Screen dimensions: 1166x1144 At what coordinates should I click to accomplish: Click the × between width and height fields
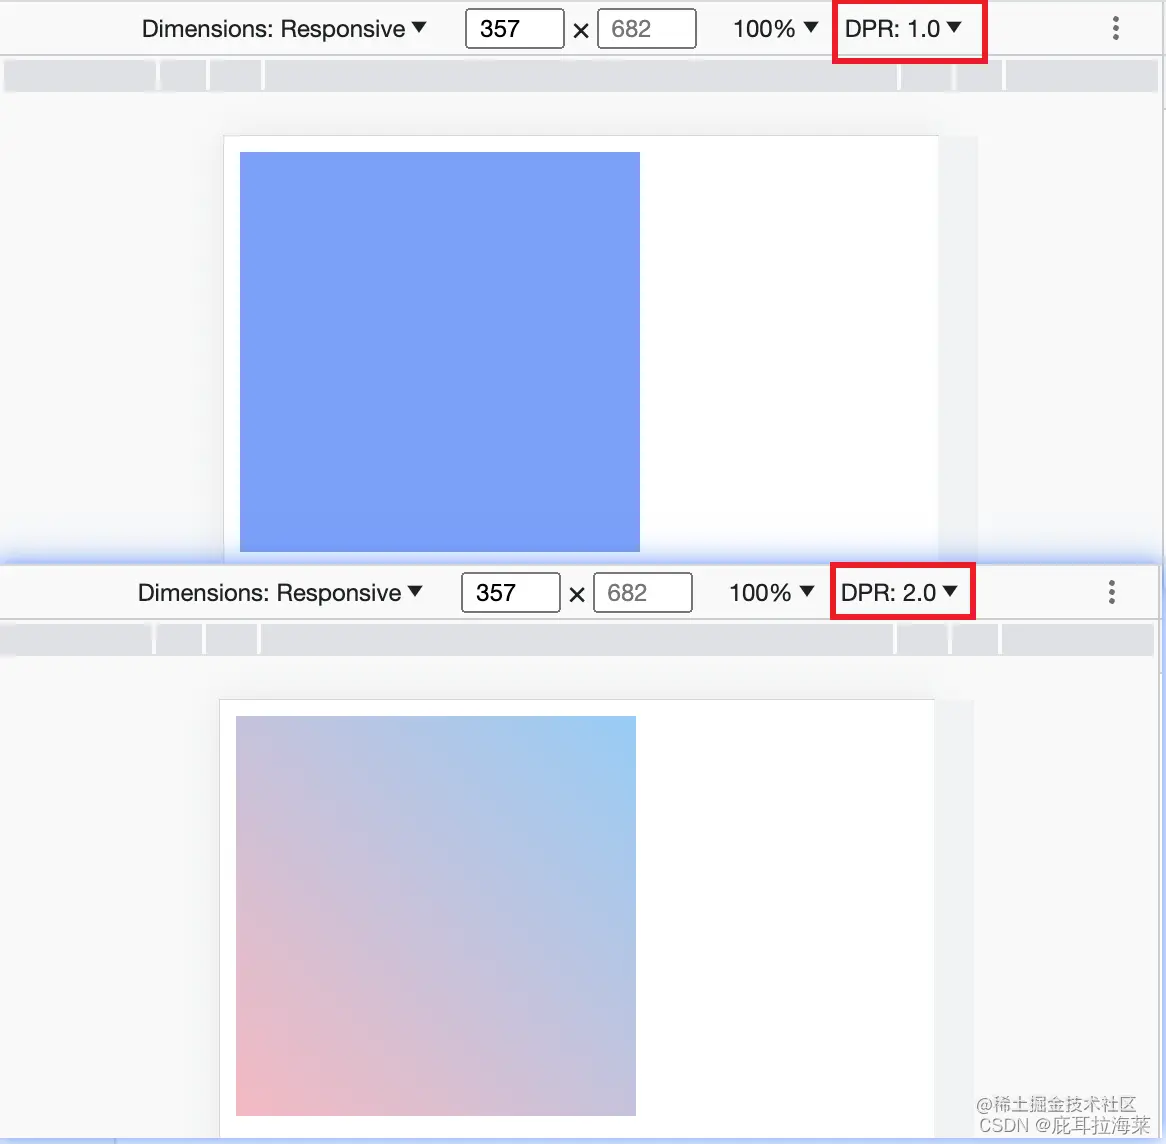[x=581, y=29]
